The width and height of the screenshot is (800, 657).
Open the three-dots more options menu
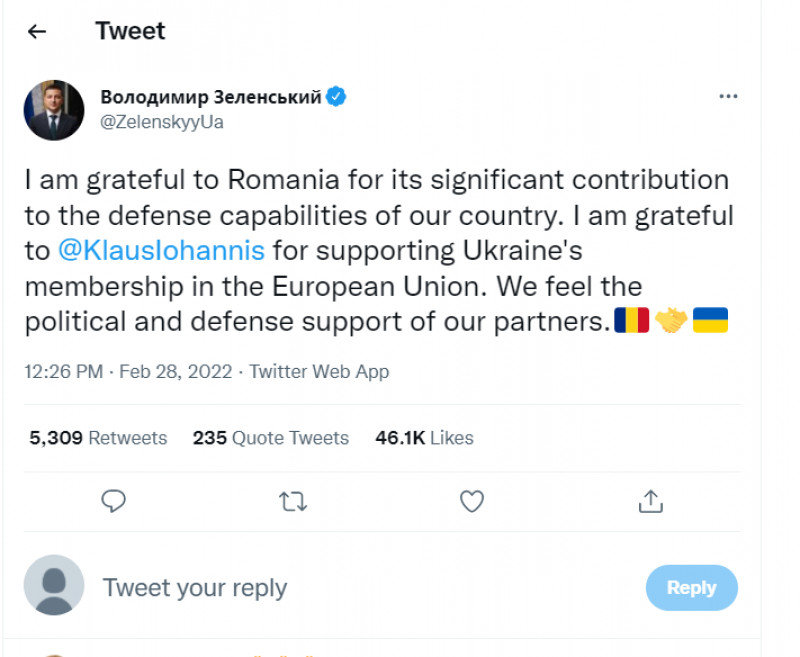[x=728, y=96]
